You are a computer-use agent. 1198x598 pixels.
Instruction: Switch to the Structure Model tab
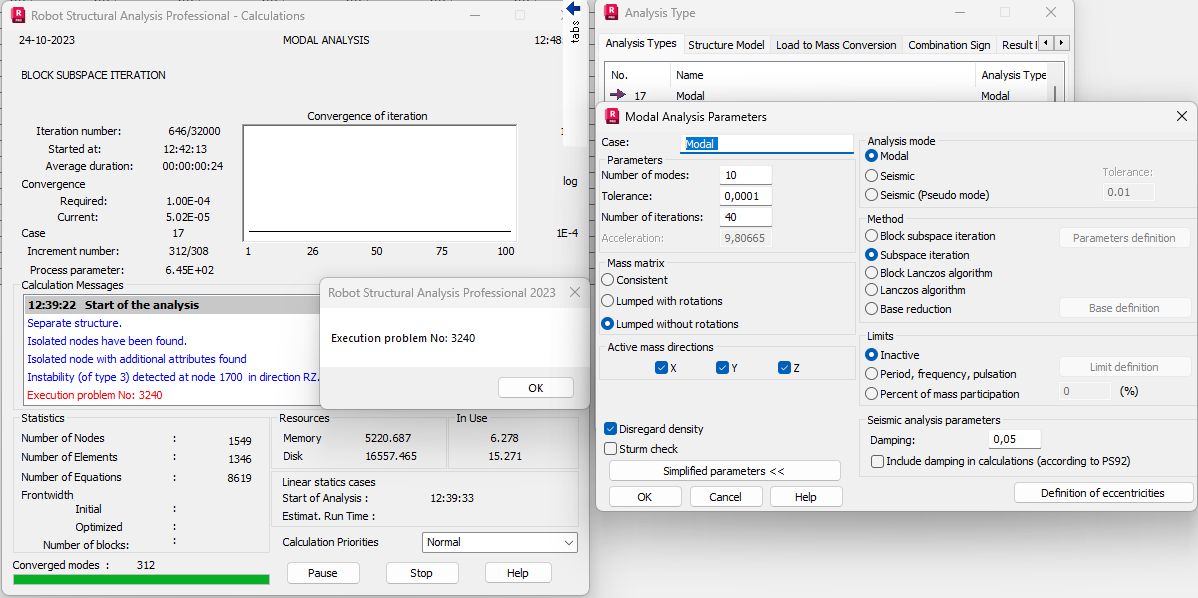point(725,43)
